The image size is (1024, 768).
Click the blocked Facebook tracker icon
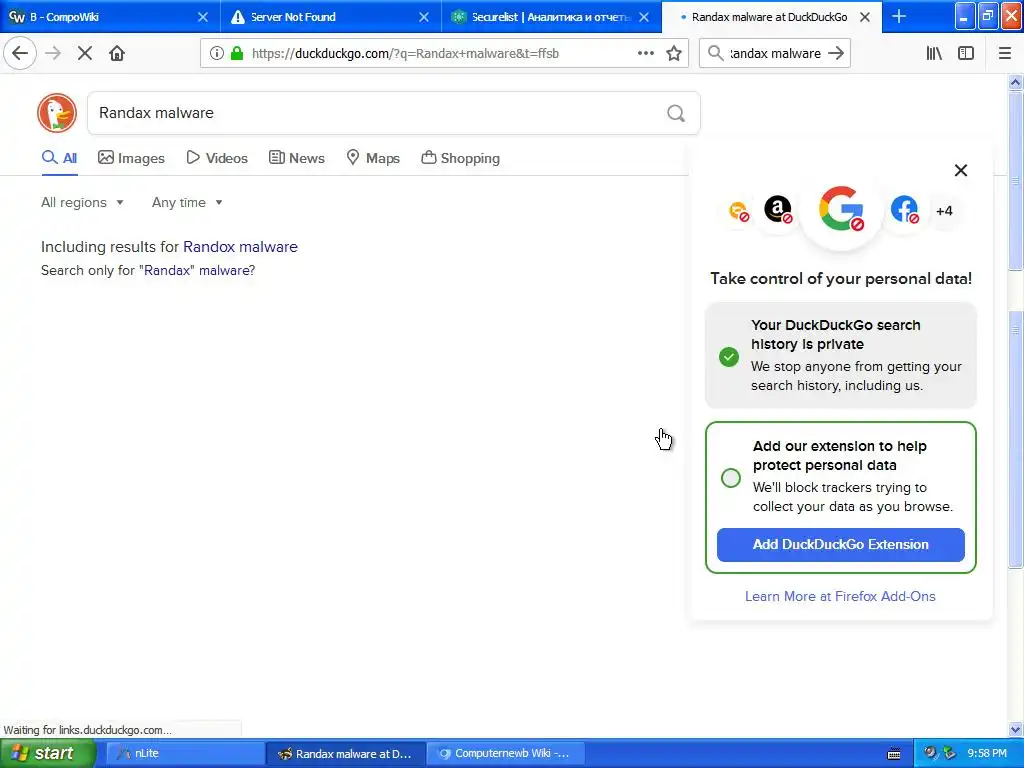tap(904, 210)
